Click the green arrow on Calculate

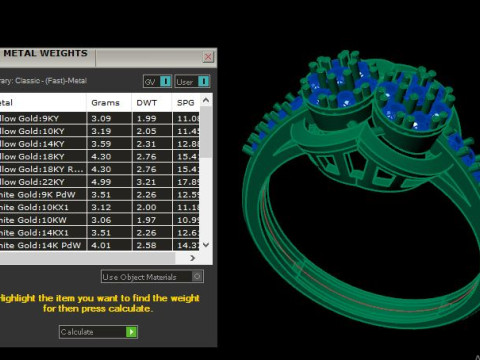(131, 332)
